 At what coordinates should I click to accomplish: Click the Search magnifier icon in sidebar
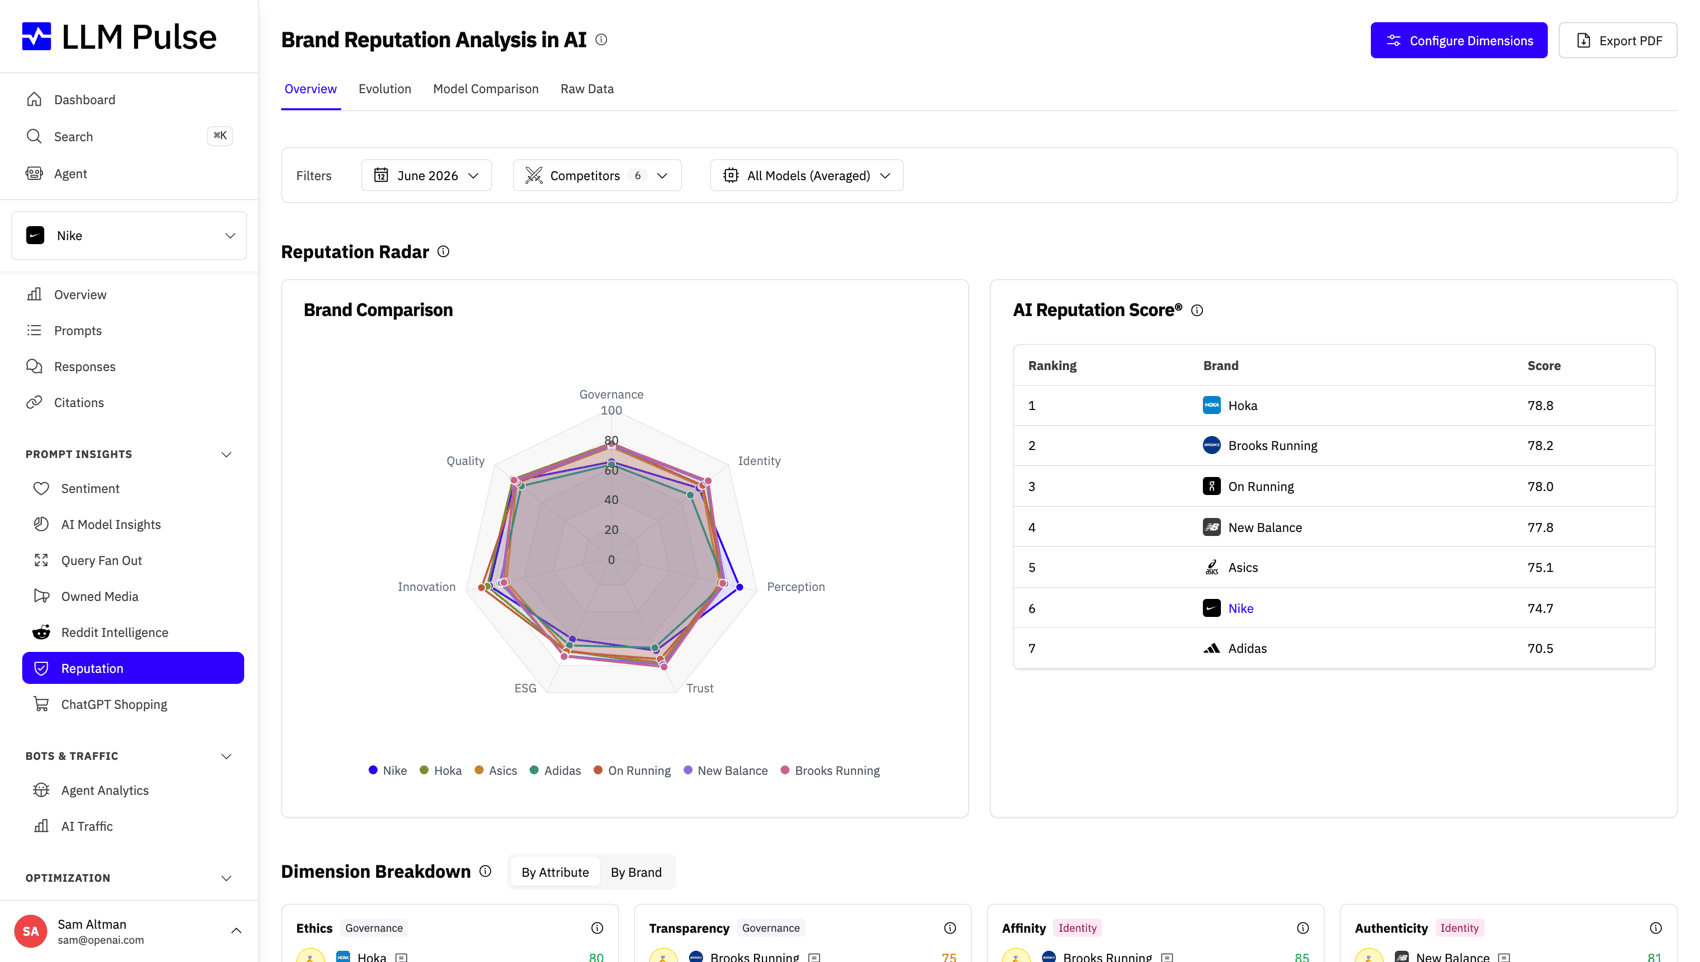34,136
